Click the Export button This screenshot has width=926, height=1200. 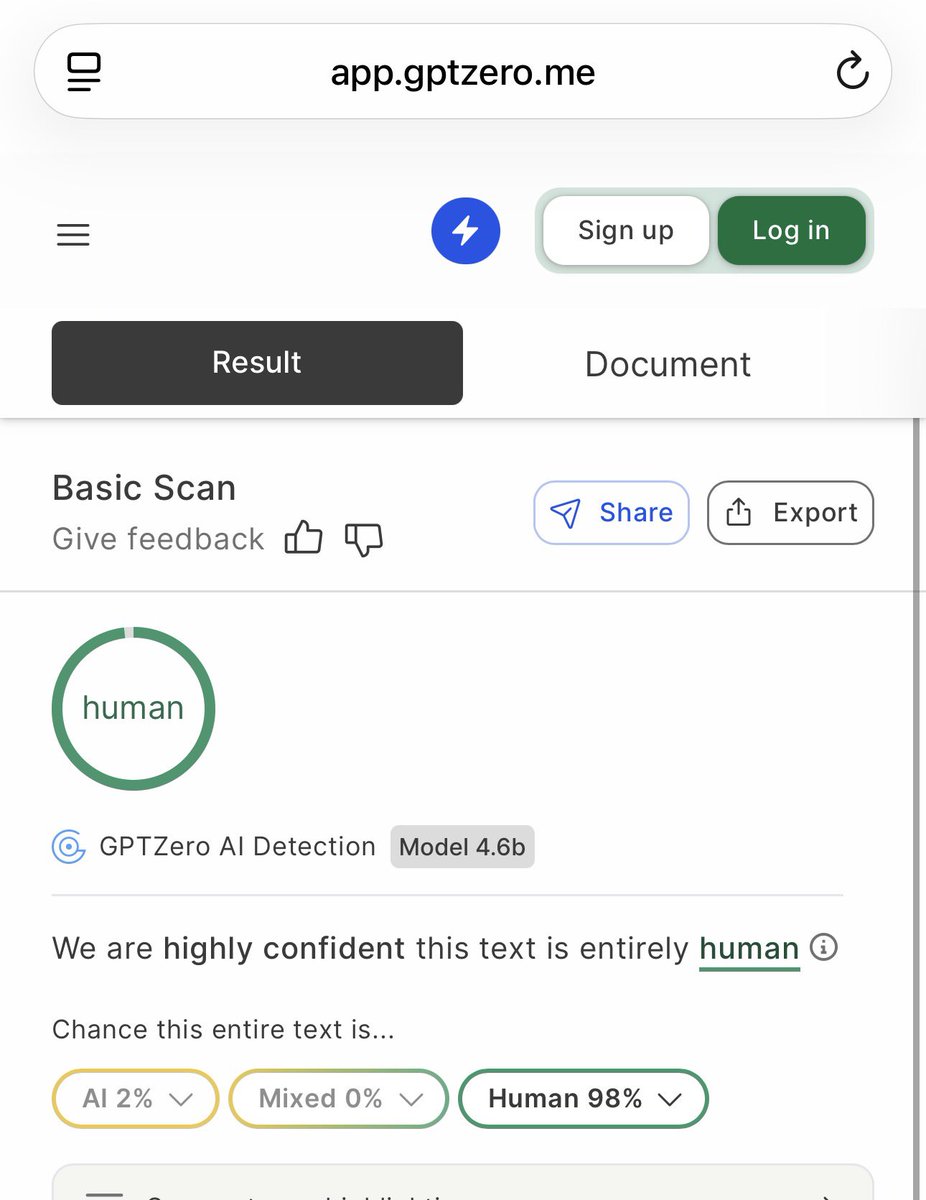pos(790,513)
